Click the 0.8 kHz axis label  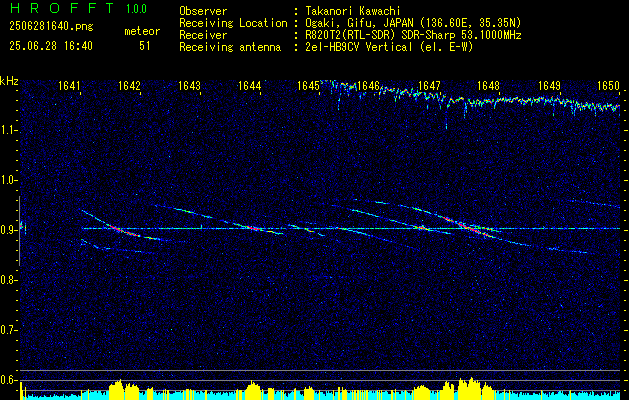[7, 280]
